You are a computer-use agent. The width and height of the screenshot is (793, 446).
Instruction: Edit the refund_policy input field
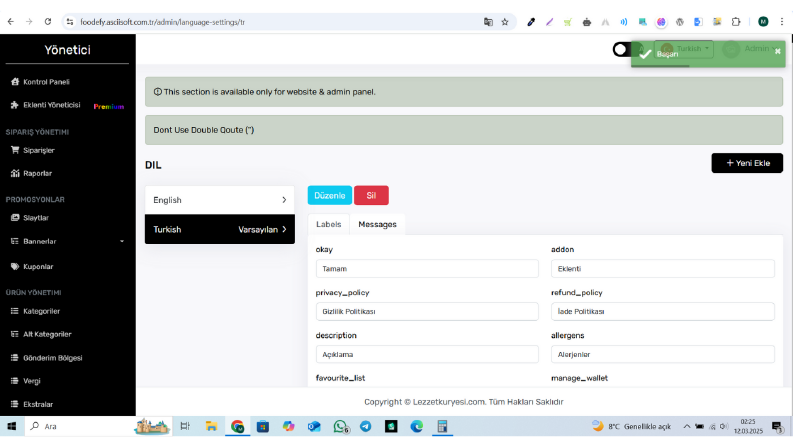(x=663, y=311)
